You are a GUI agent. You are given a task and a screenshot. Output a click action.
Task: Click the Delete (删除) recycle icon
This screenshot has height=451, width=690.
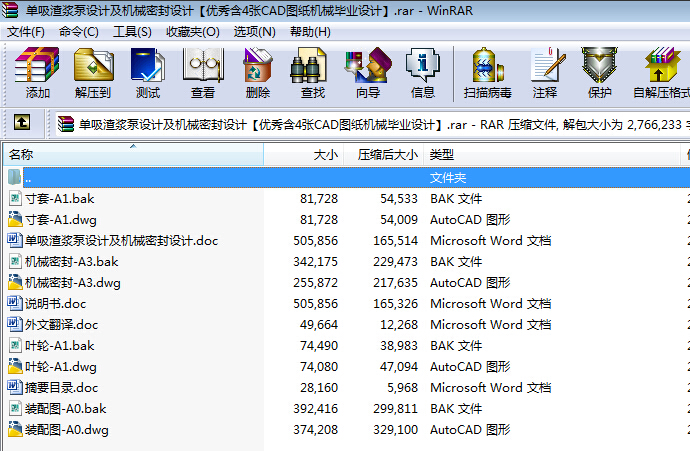(x=258, y=65)
